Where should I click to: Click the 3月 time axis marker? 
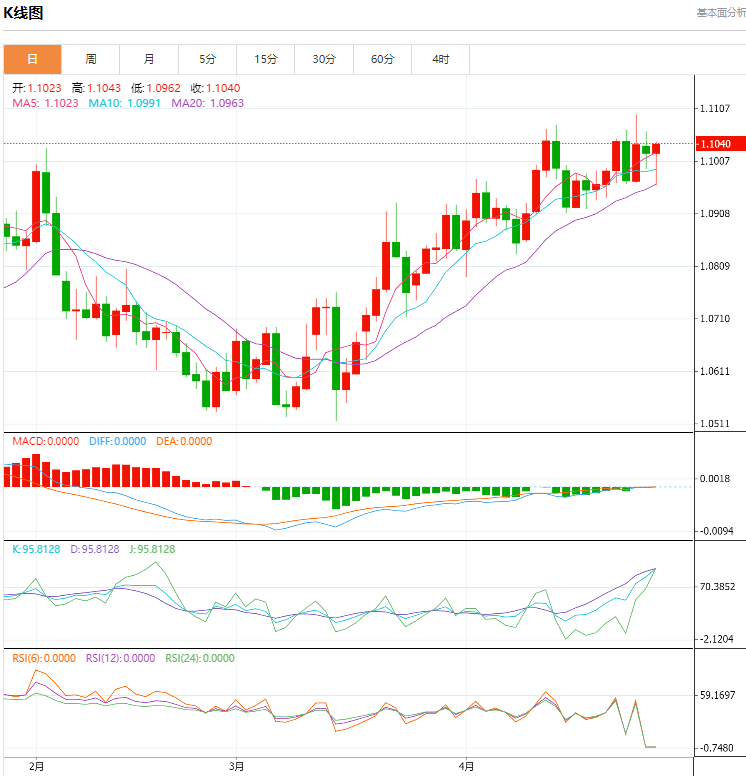236,766
